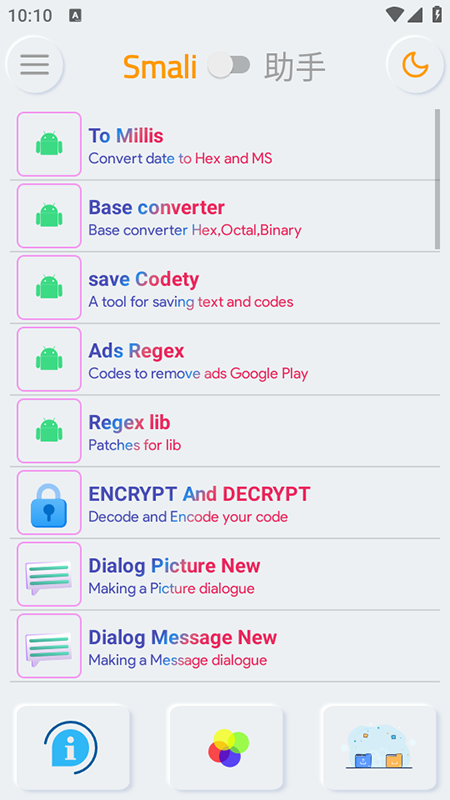Toggle the Smali language switch

click(229, 66)
